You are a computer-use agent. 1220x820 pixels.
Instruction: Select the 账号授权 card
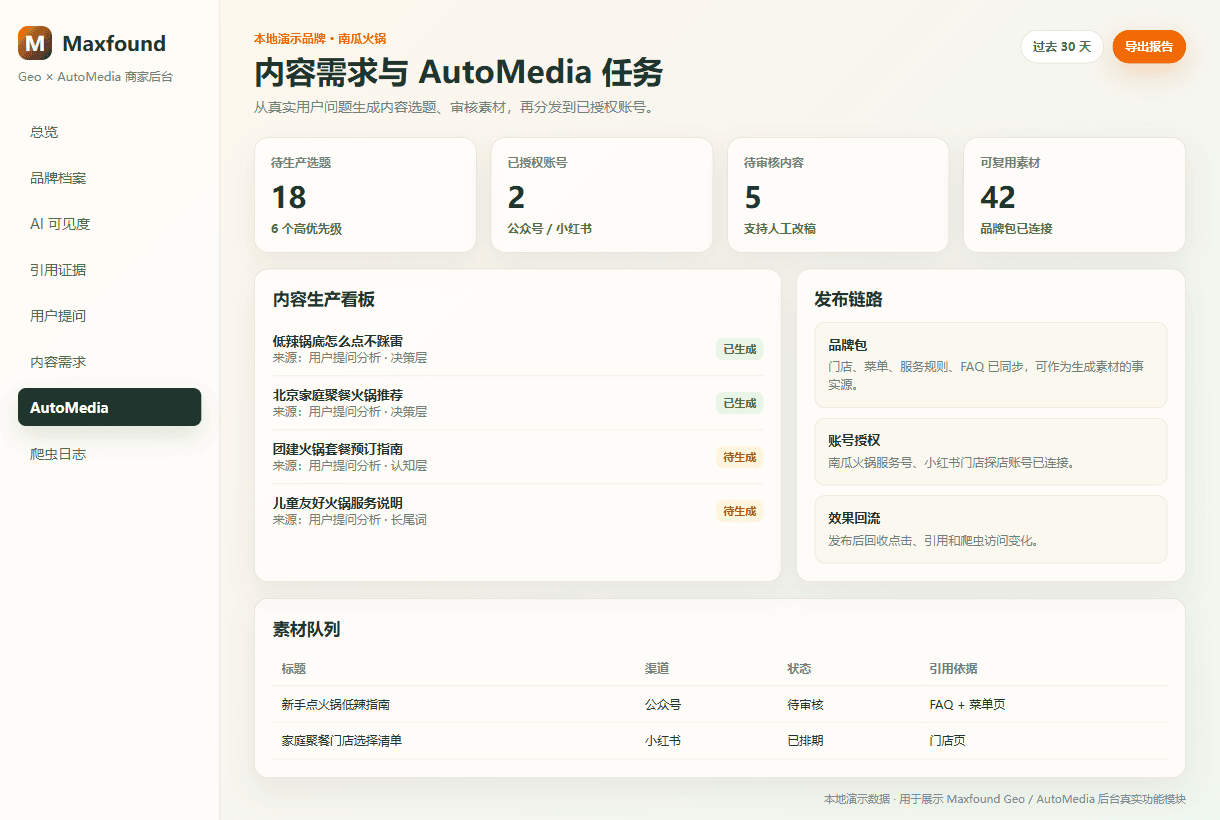(991, 452)
